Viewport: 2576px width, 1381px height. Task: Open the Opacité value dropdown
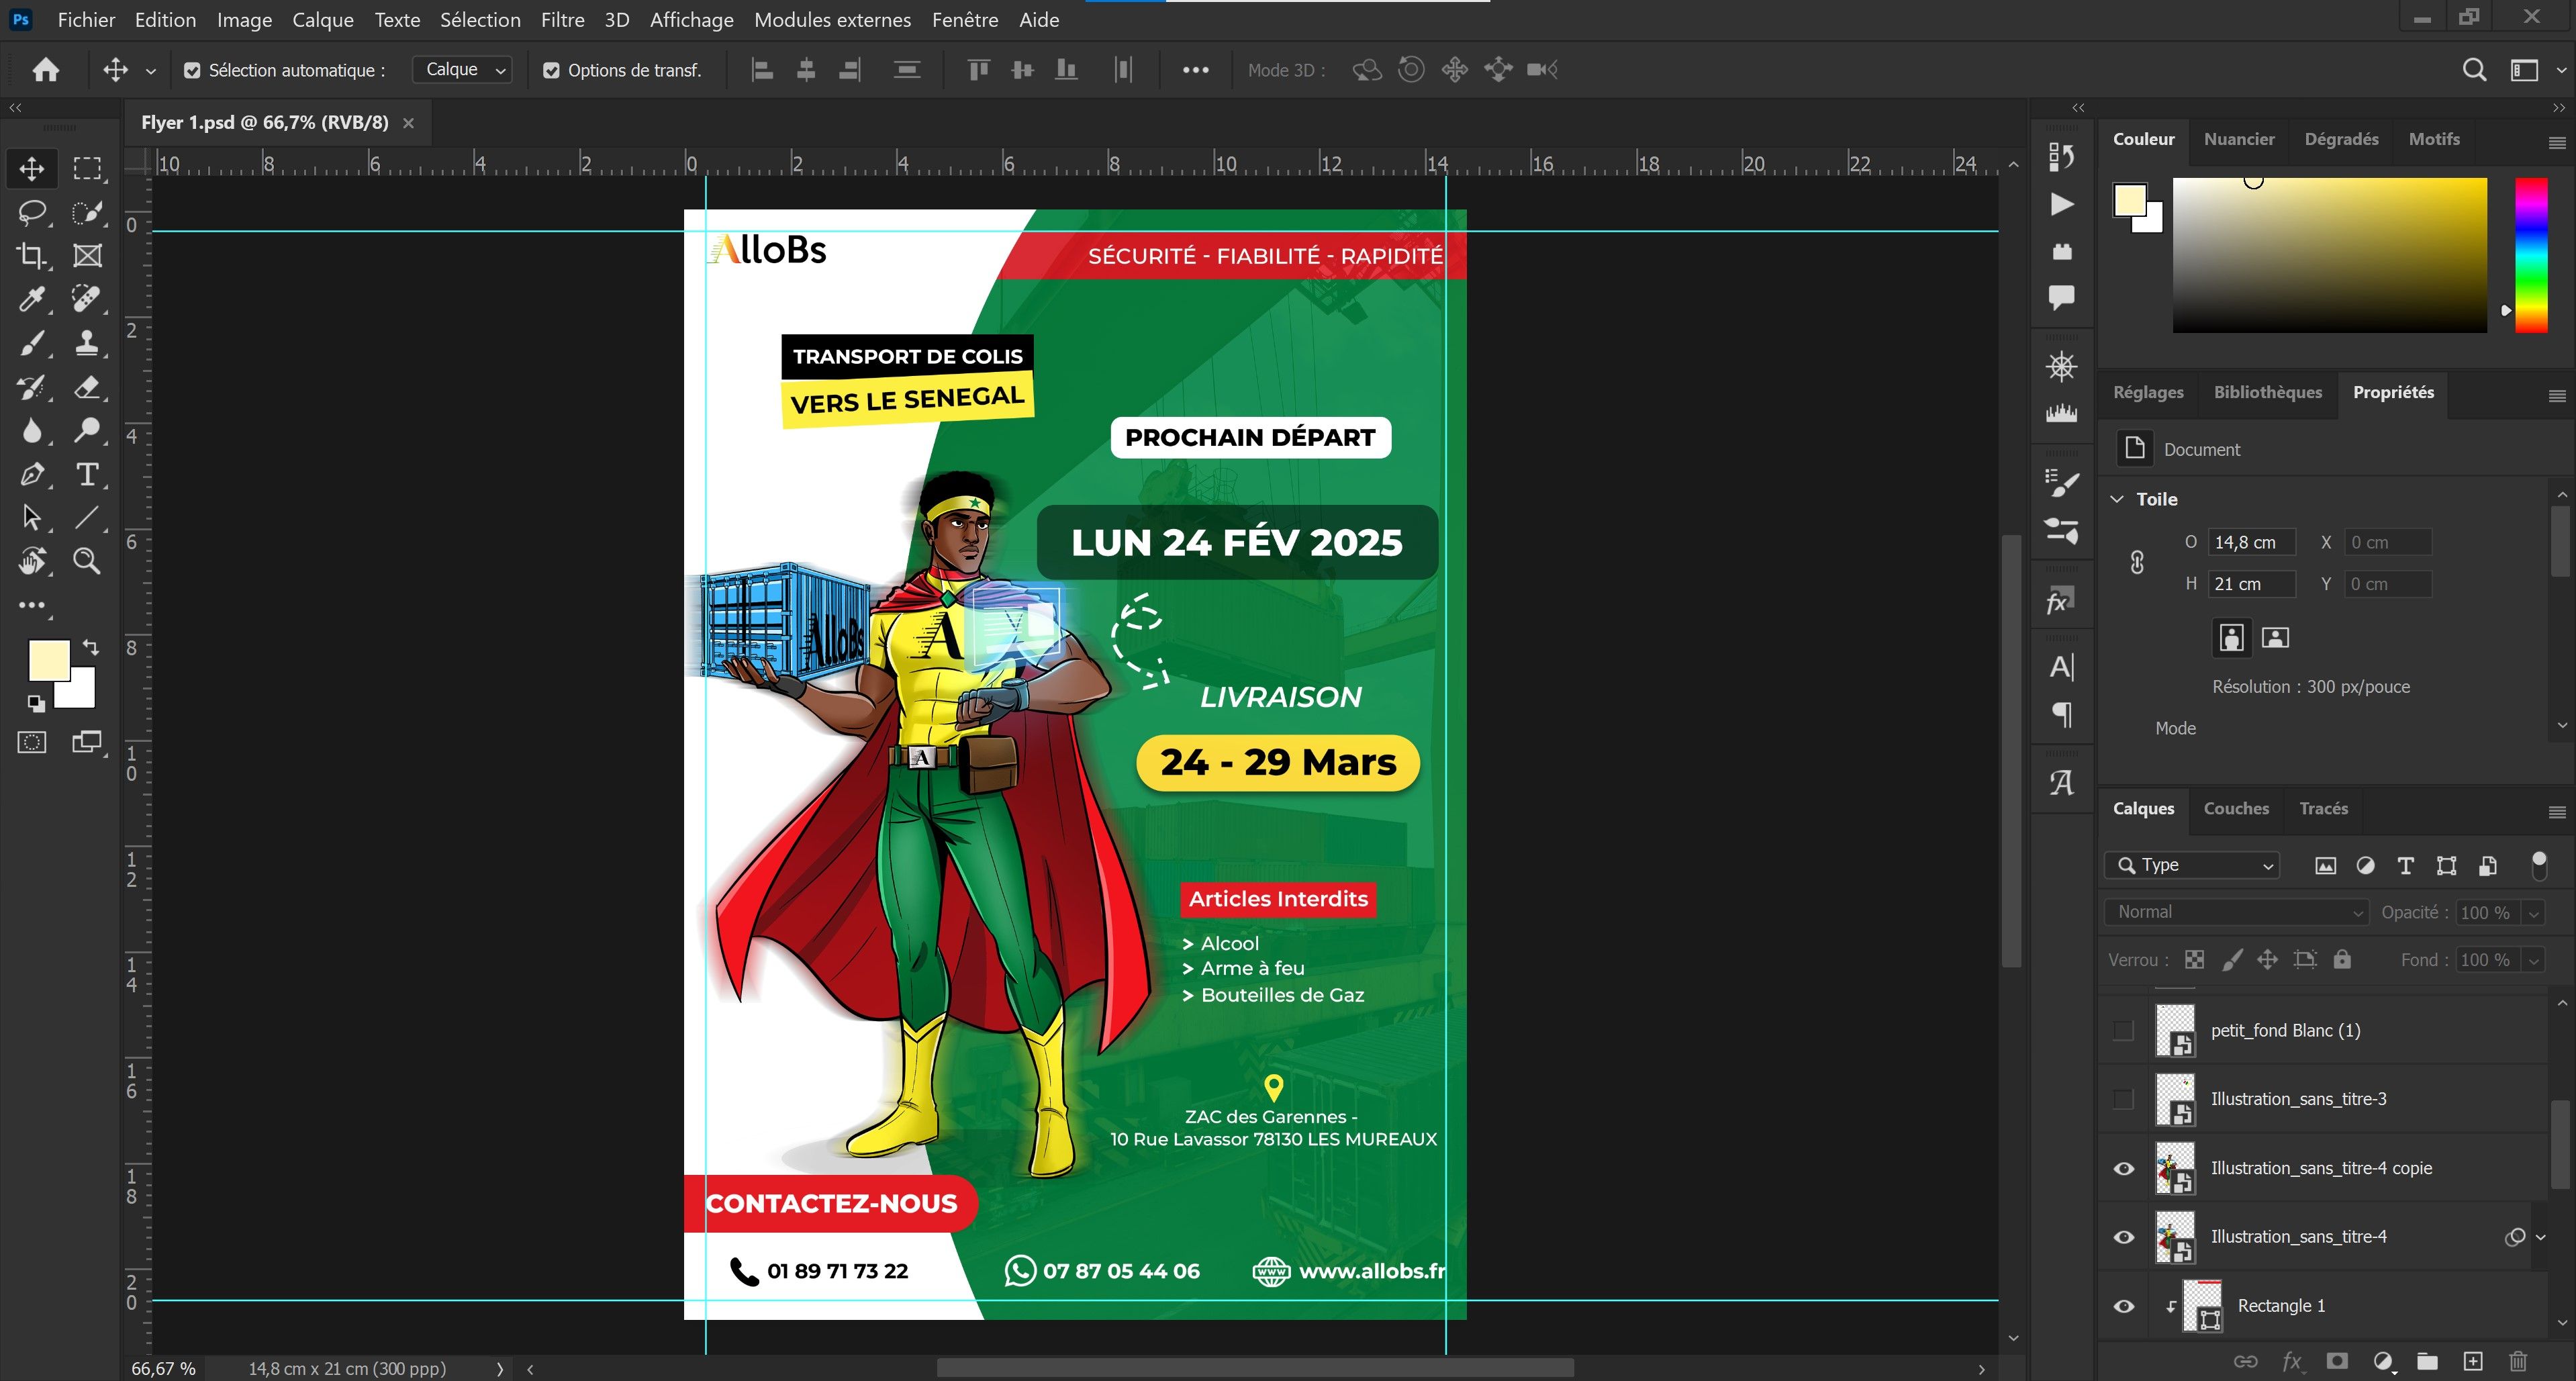2533,912
